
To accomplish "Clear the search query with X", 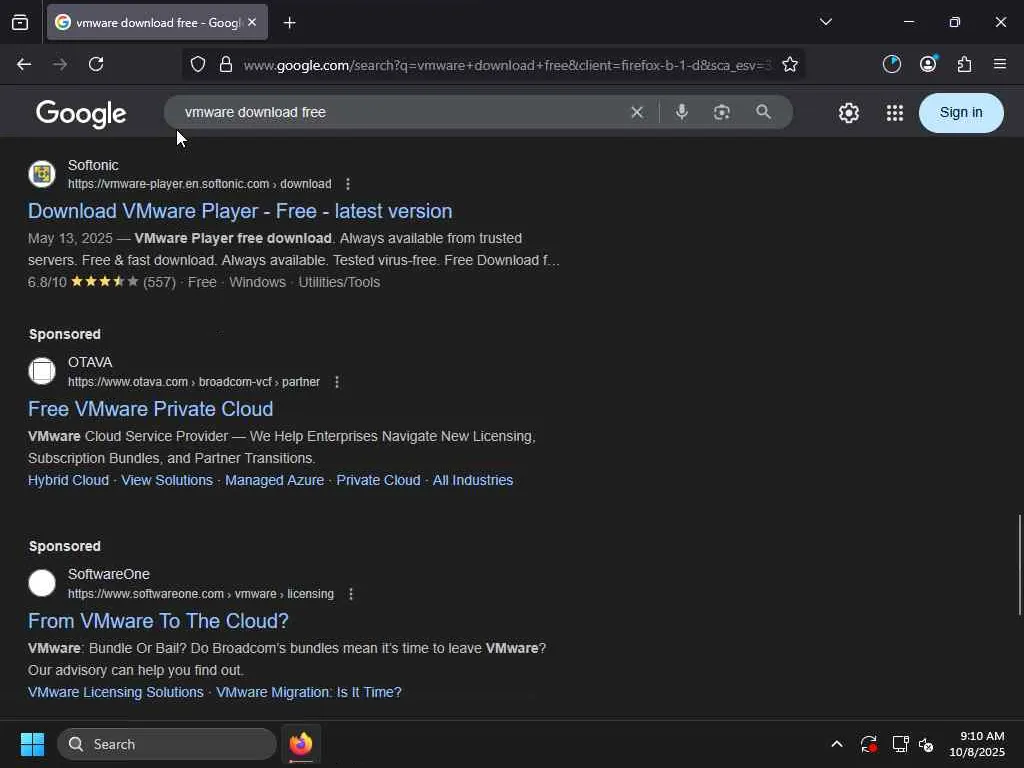I will [x=637, y=112].
